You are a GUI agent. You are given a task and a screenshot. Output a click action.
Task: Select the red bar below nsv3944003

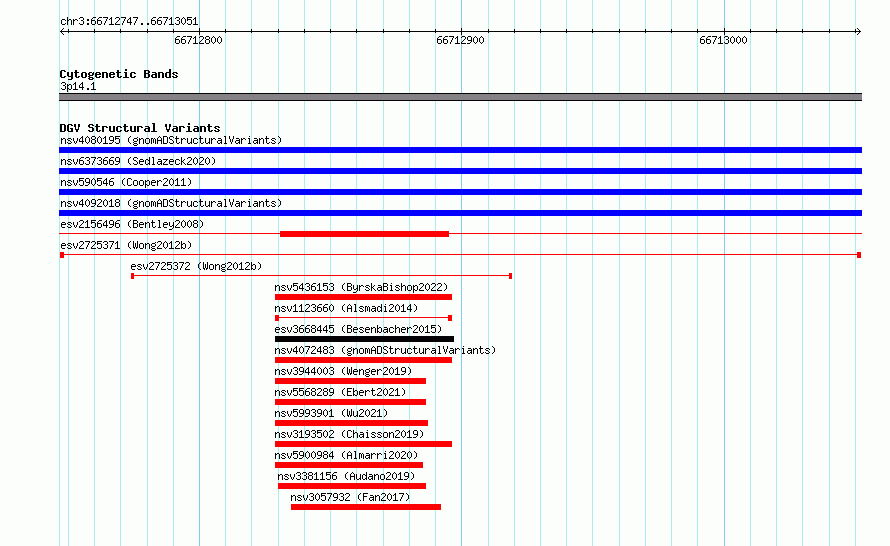[350, 381]
